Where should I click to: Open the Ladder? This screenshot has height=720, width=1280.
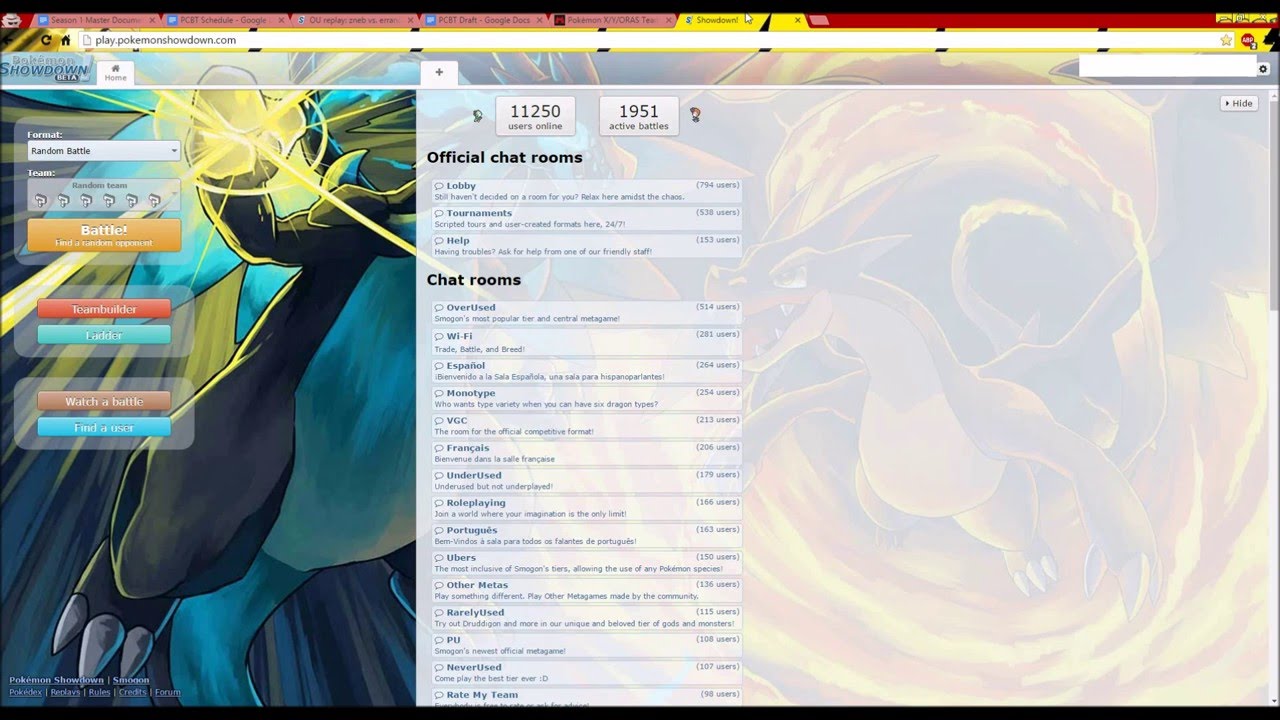click(104, 335)
